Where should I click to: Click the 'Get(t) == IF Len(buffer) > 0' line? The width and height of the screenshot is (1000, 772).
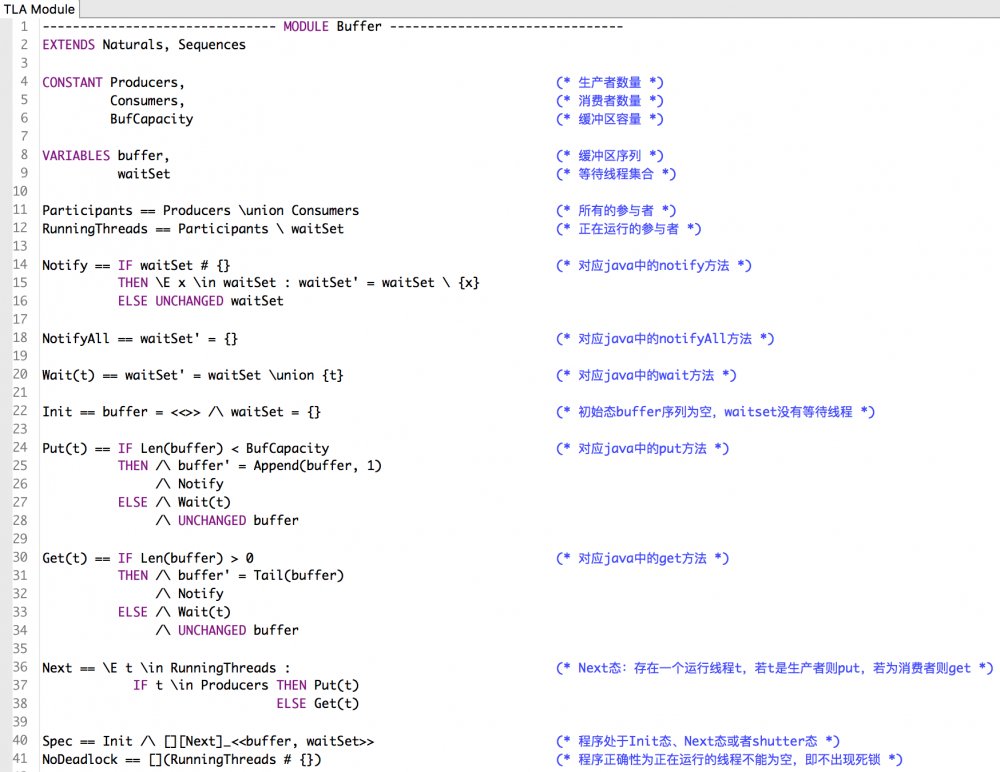click(x=148, y=558)
